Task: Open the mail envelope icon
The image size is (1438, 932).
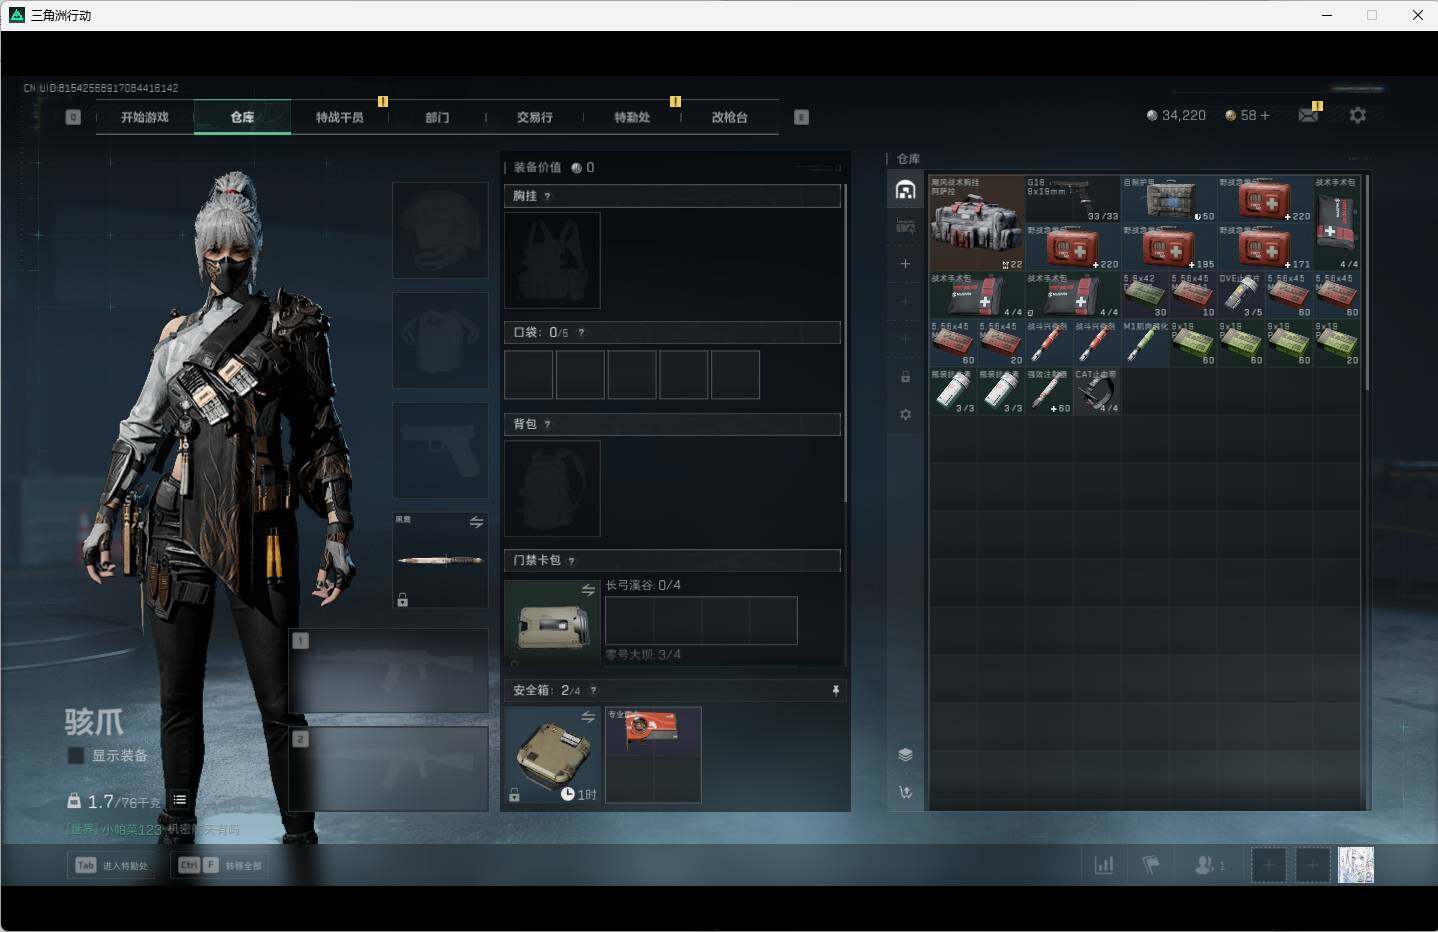Action: (x=1308, y=115)
